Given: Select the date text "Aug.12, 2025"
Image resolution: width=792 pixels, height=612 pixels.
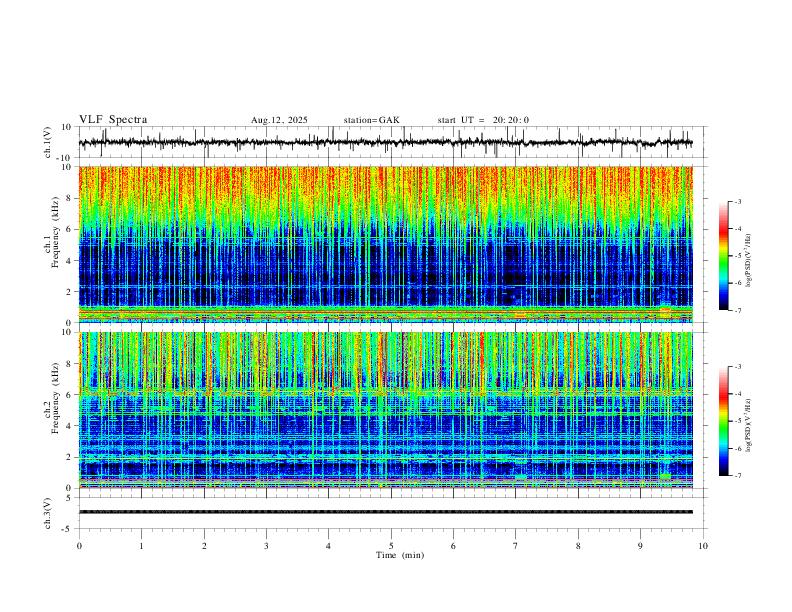Looking at the screenshot, I should [x=279, y=120].
